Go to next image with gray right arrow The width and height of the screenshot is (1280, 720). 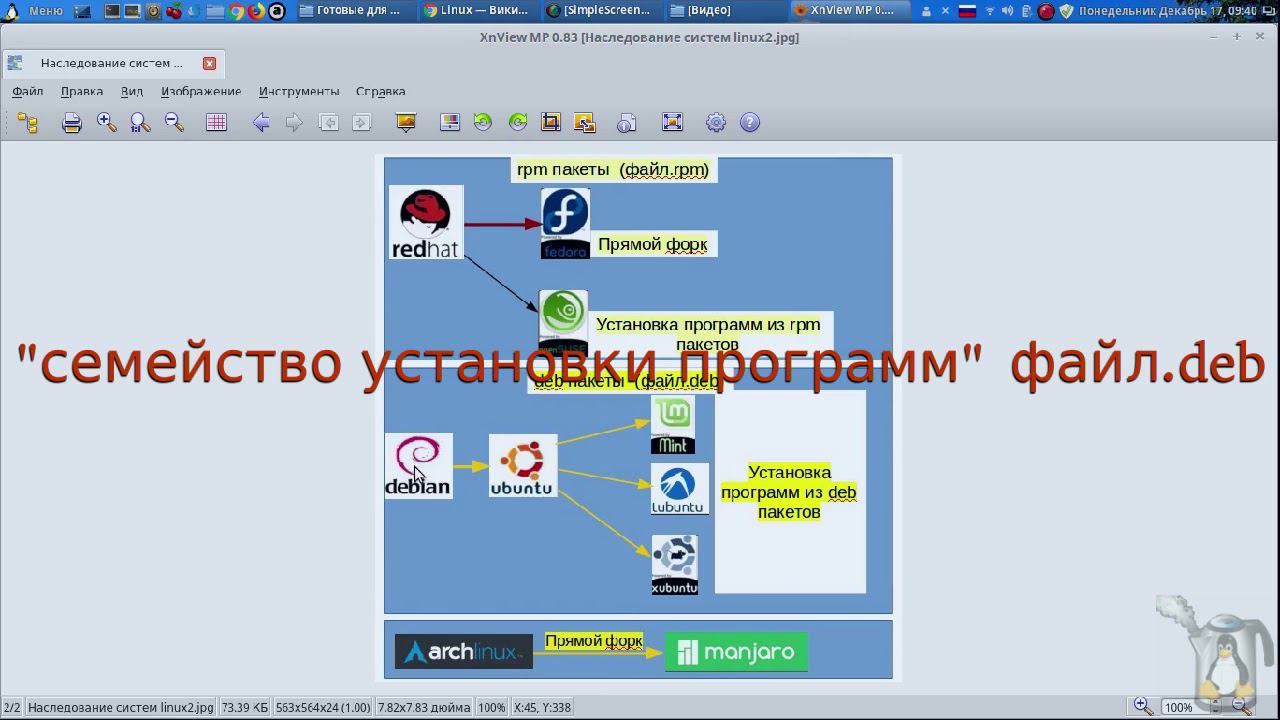point(293,123)
